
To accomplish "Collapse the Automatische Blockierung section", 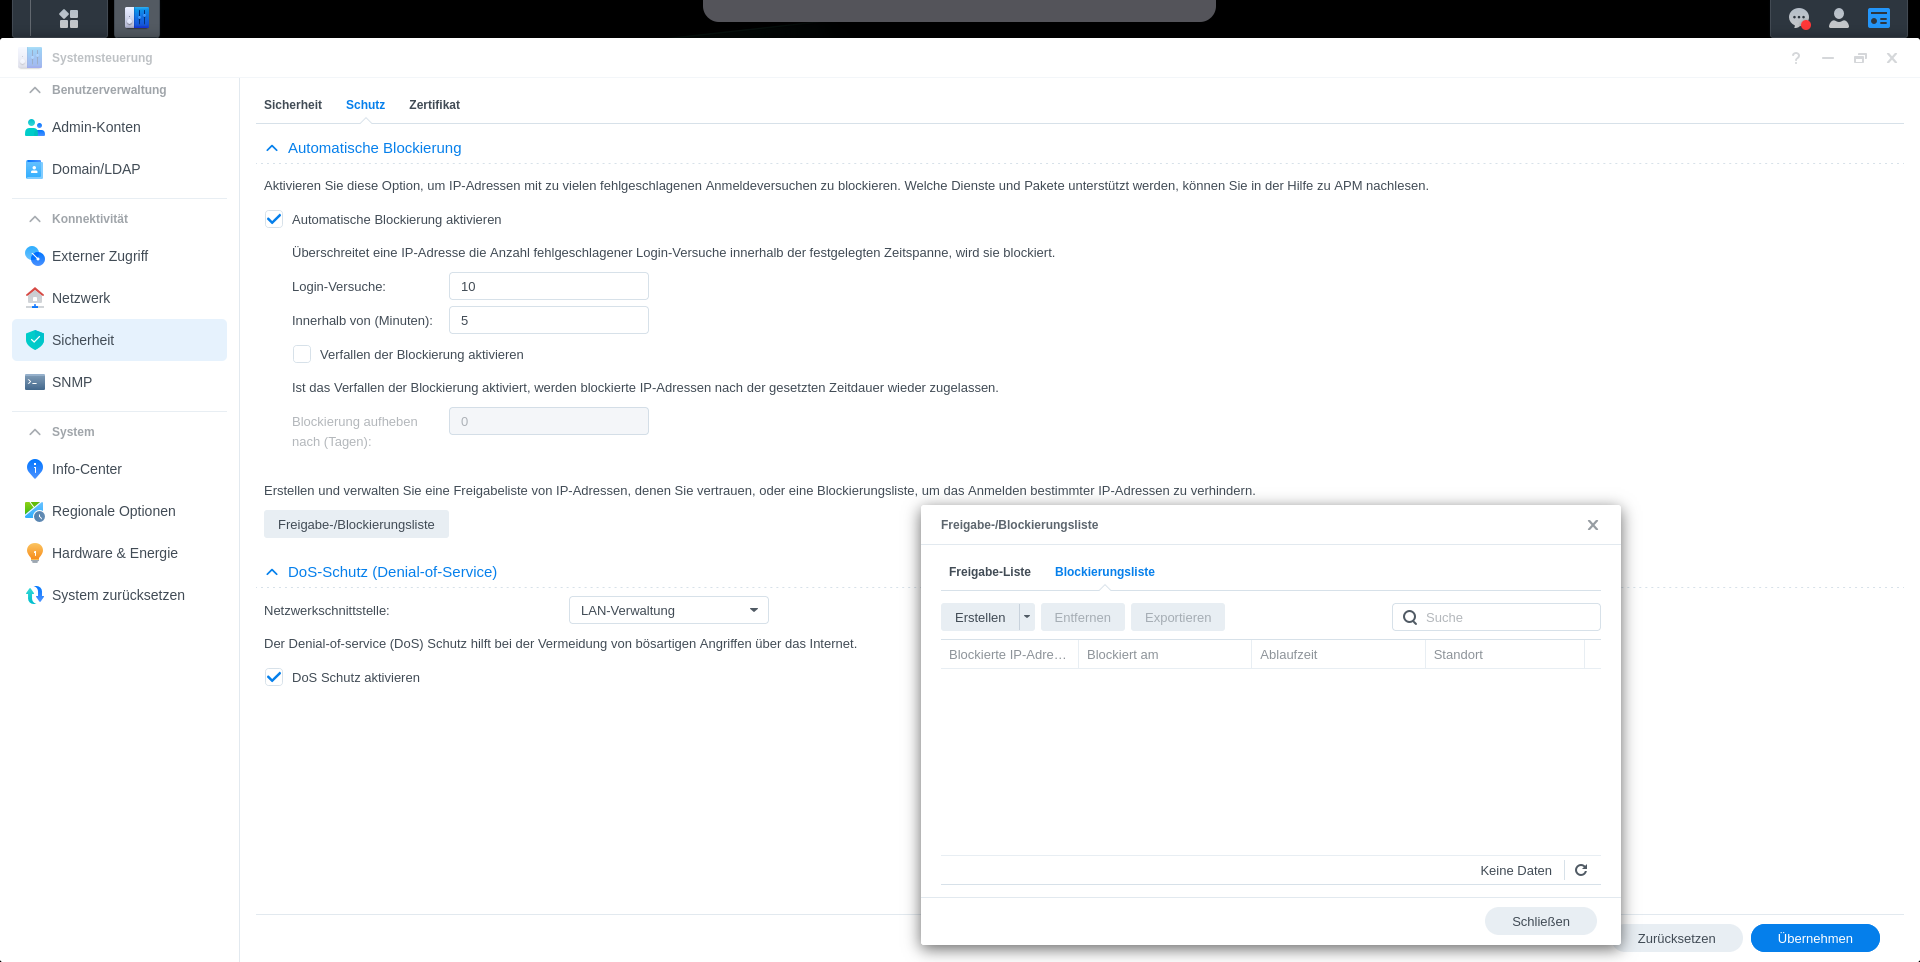I will (272, 148).
